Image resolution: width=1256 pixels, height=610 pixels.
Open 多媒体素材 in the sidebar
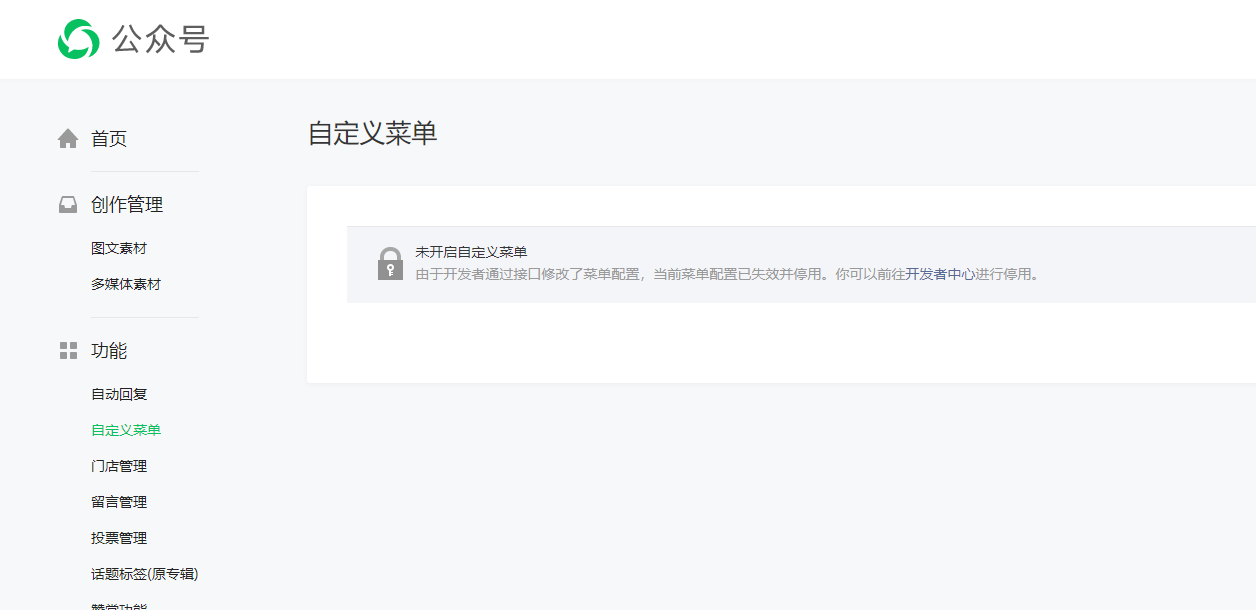click(126, 284)
